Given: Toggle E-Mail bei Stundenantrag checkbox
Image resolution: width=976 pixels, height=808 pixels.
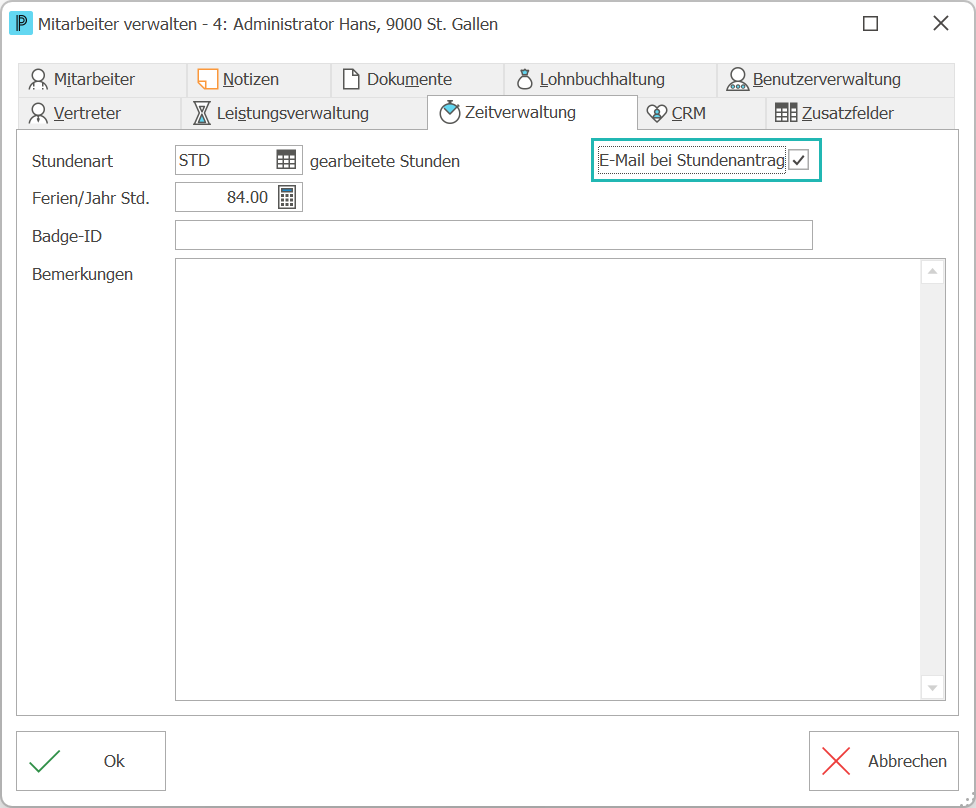Looking at the screenshot, I should tap(799, 160).
